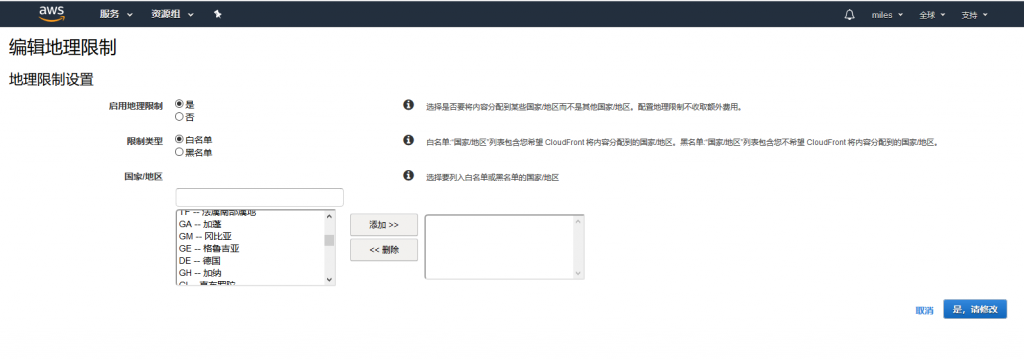Open the 资源组 dropdown menu
This screenshot has height=360, width=1024.
coord(172,14)
